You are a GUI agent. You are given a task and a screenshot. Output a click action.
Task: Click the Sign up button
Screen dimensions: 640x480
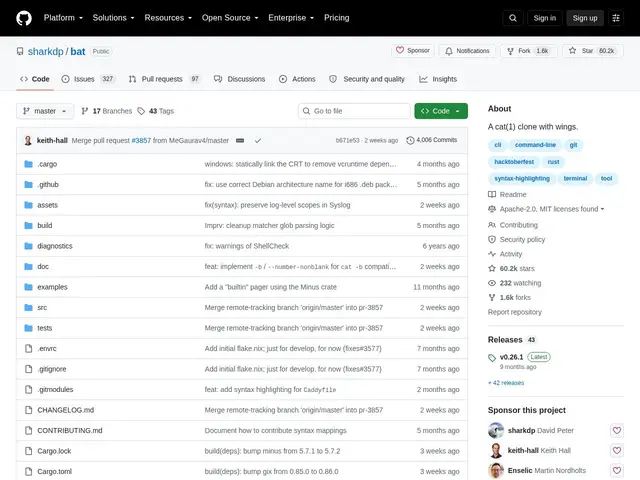585,18
